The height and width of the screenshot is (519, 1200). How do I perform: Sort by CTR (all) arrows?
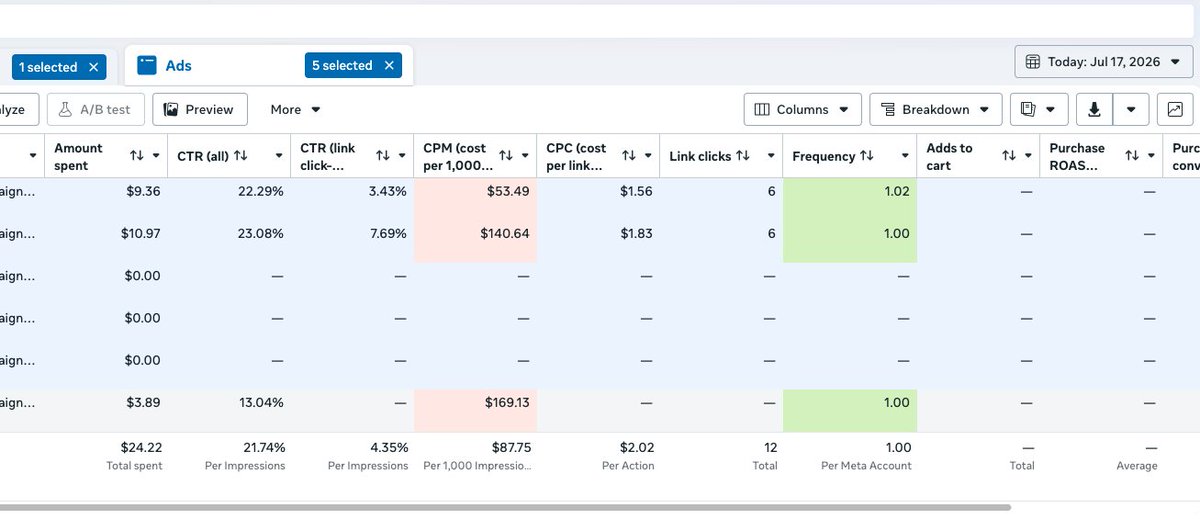(240, 156)
